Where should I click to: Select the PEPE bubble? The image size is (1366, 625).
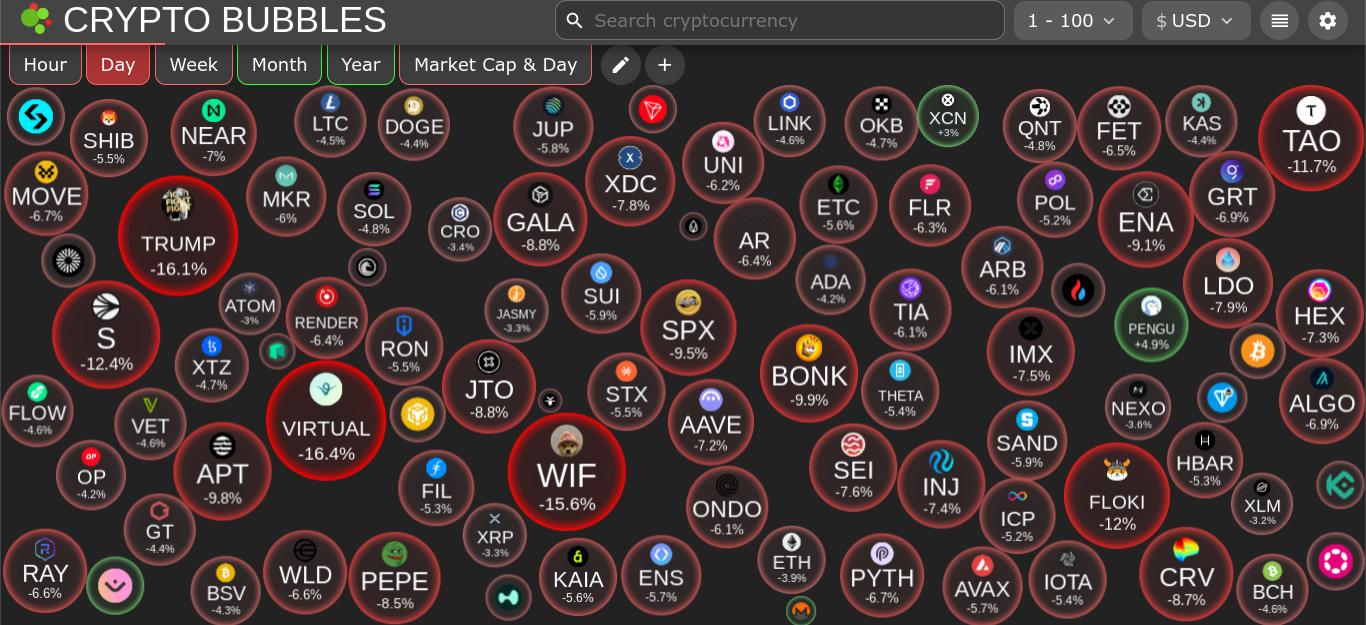(x=395, y=579)
